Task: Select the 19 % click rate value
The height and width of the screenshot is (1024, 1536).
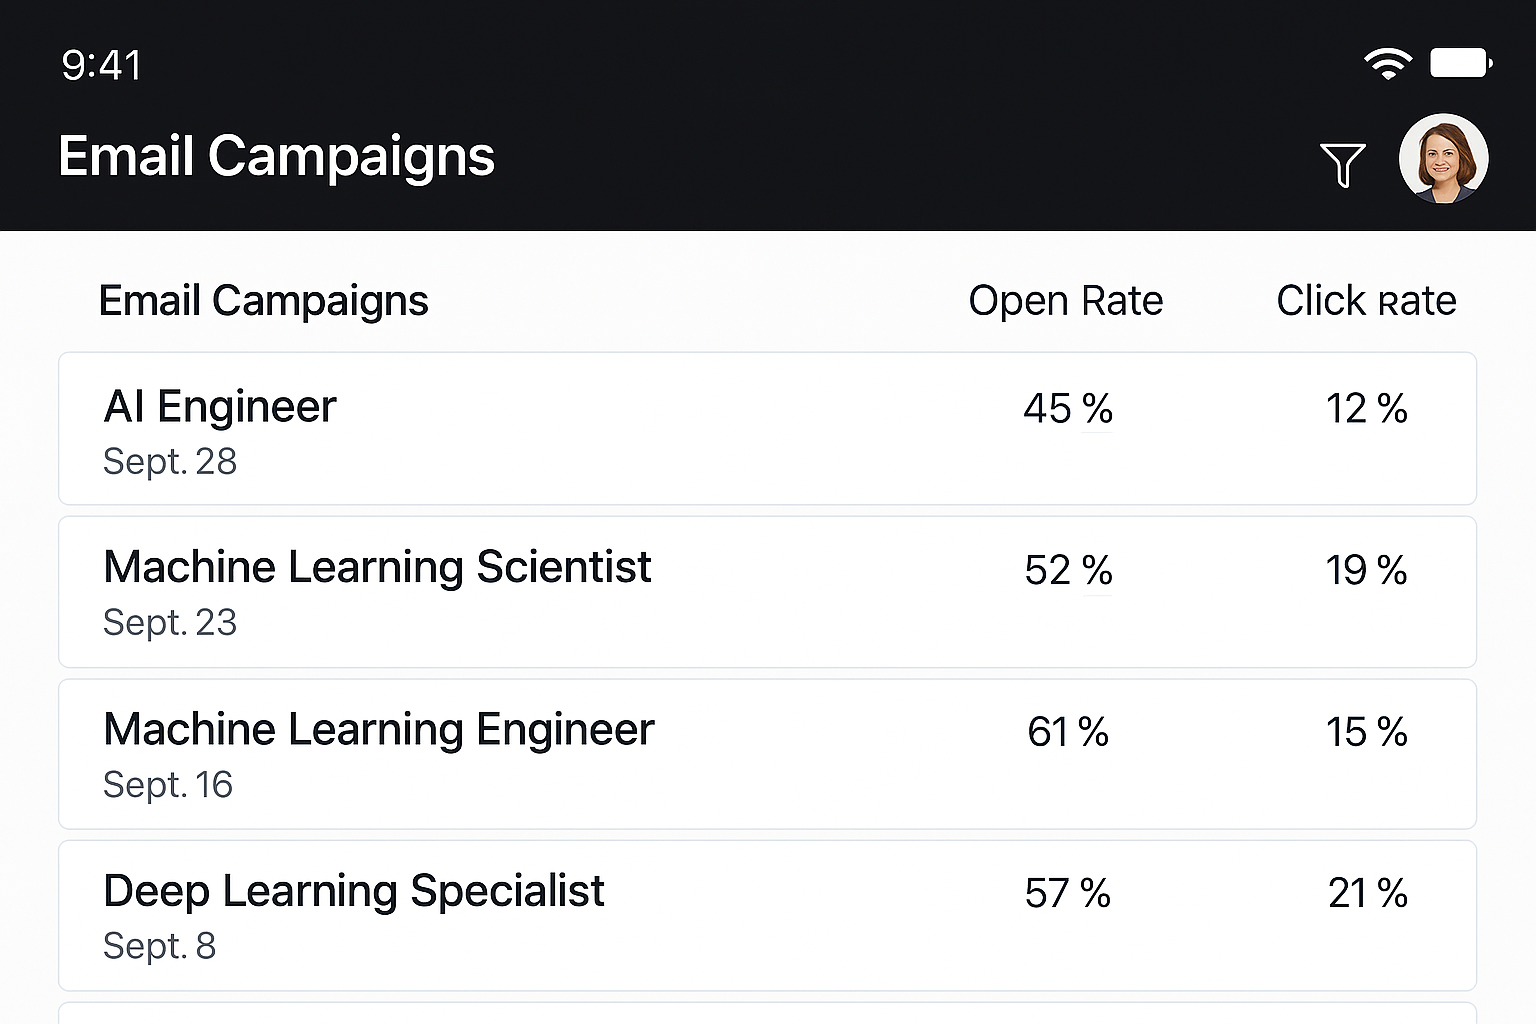Action: tap(1366, 570)
